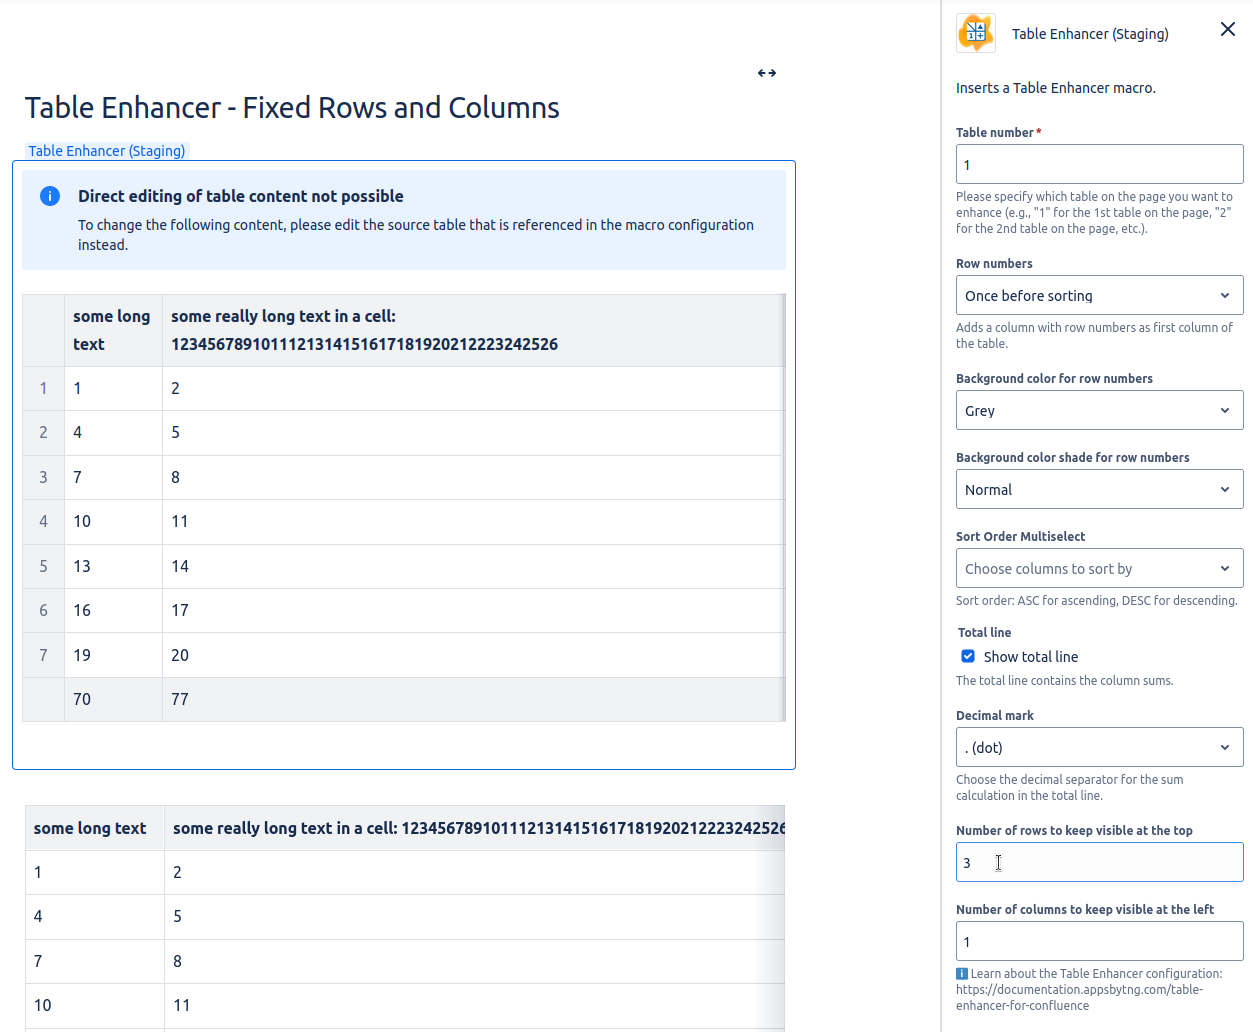The image size is (1253, 1032).
Task: Click cell containing 11 in source table
Action: pyautogui.click(x=182, y=1006)
